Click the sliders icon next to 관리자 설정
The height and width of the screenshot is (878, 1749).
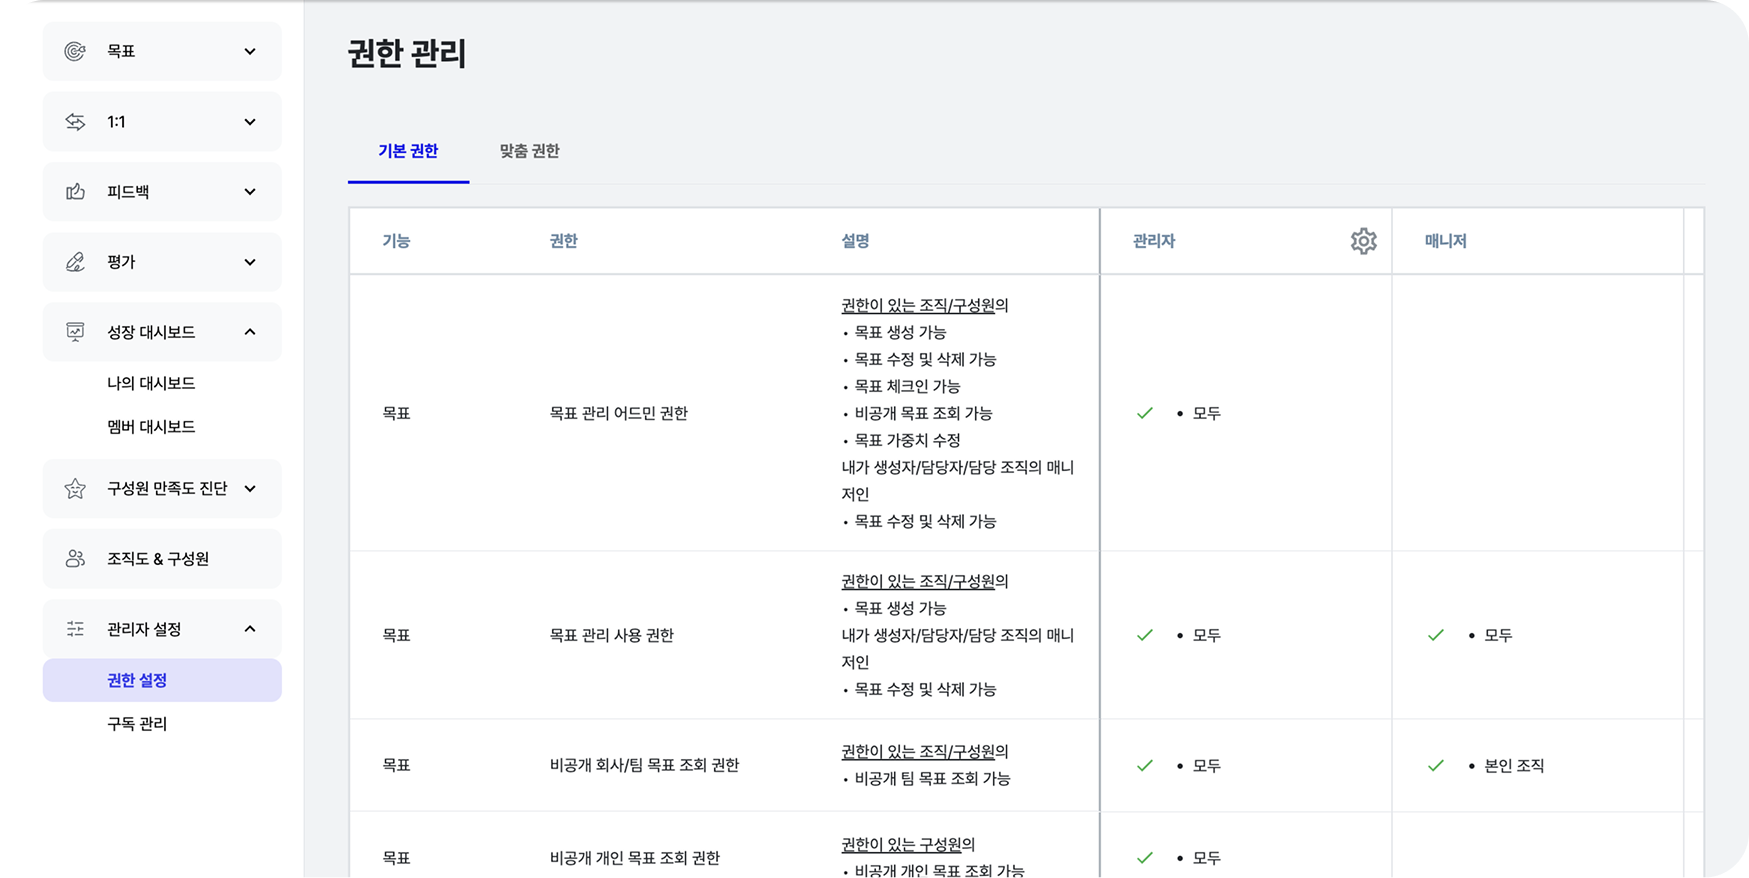pyautogui.click(x=75, y=629)
